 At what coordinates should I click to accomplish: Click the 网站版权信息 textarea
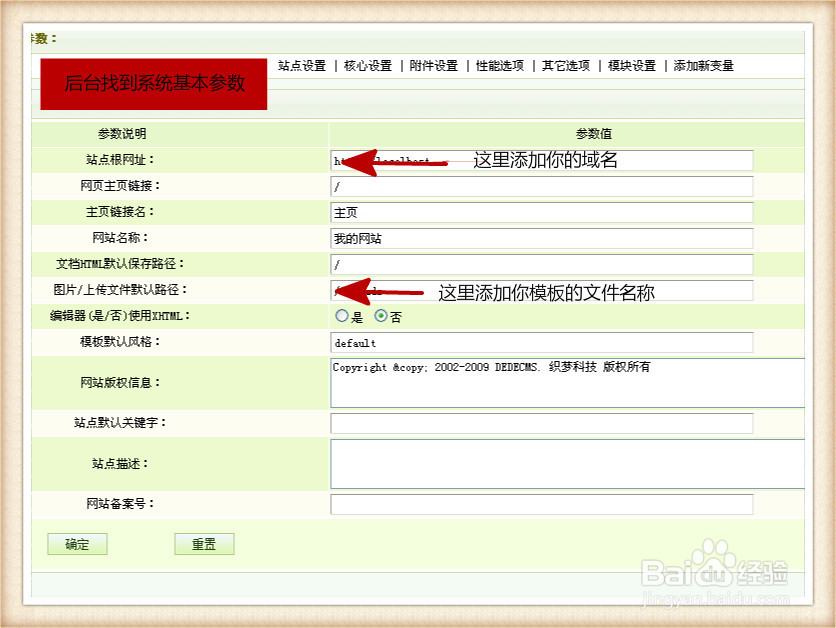[567, 383]
